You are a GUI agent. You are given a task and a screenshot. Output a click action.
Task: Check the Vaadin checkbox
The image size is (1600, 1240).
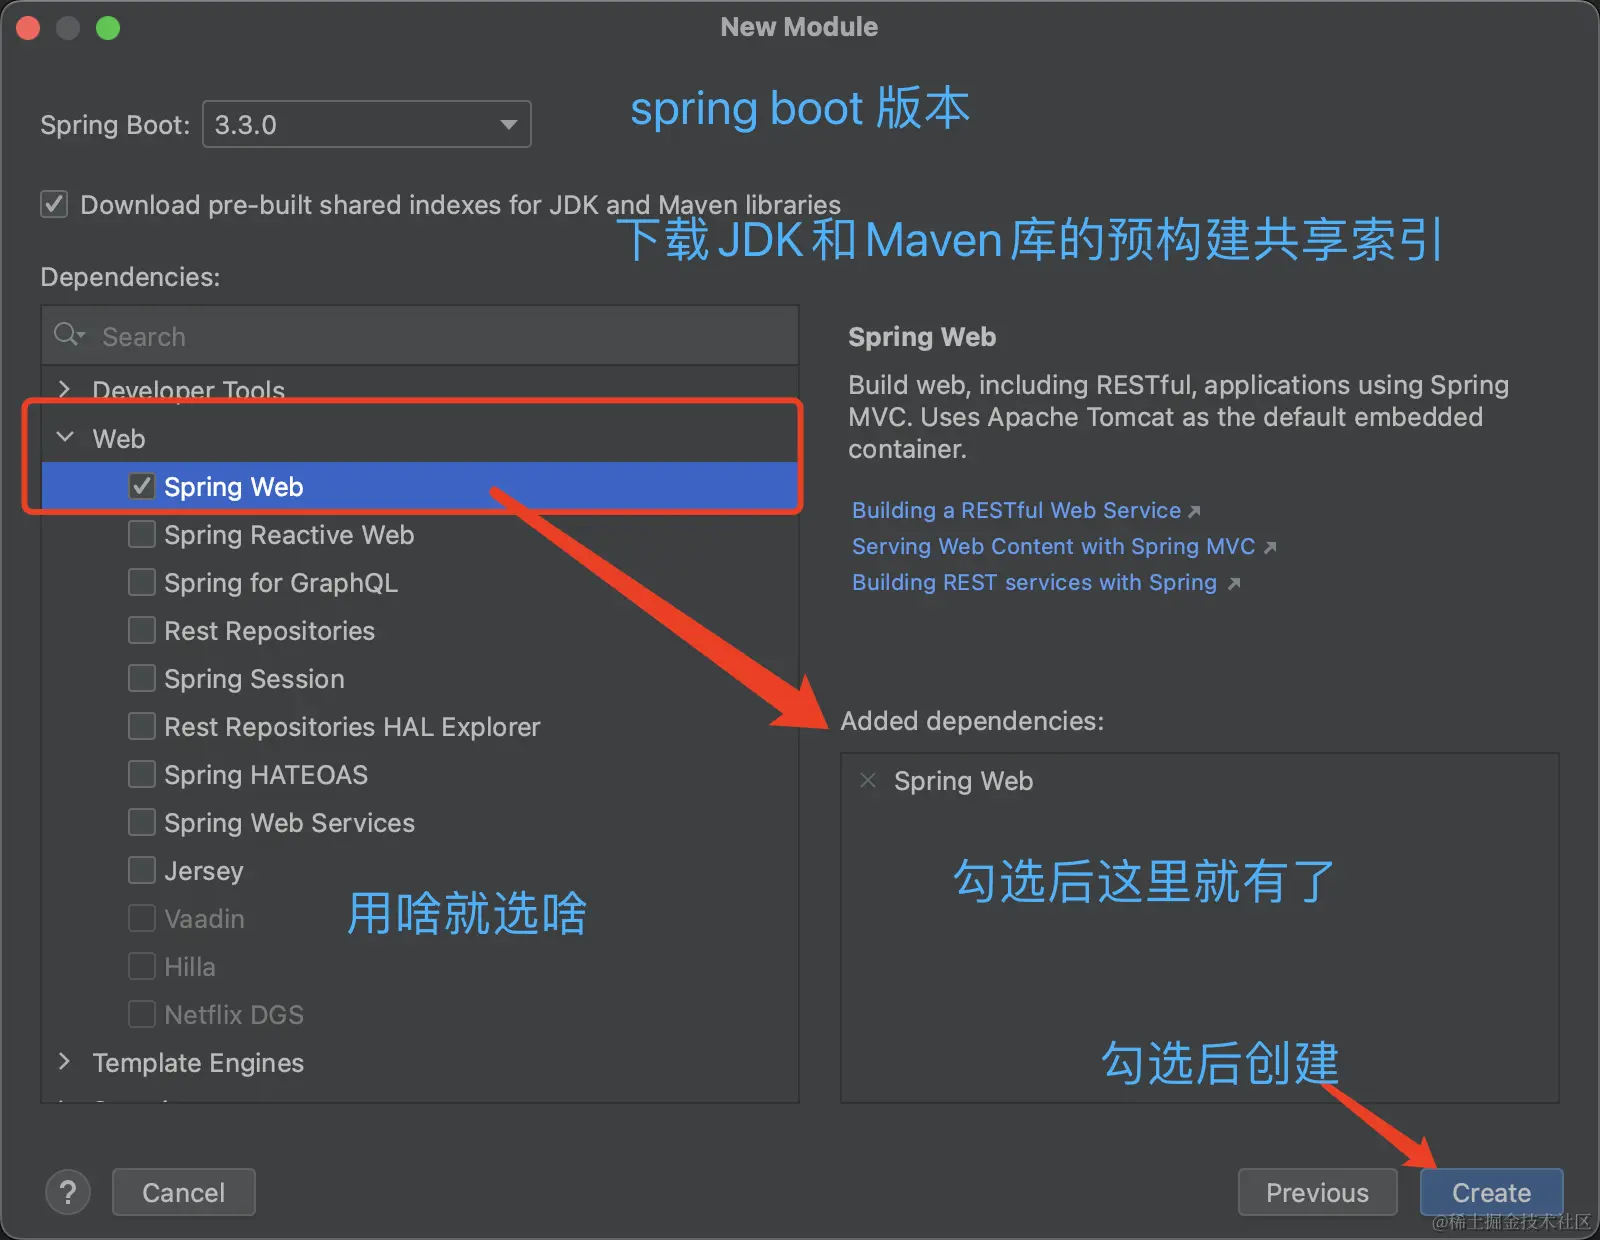point(142,918)
